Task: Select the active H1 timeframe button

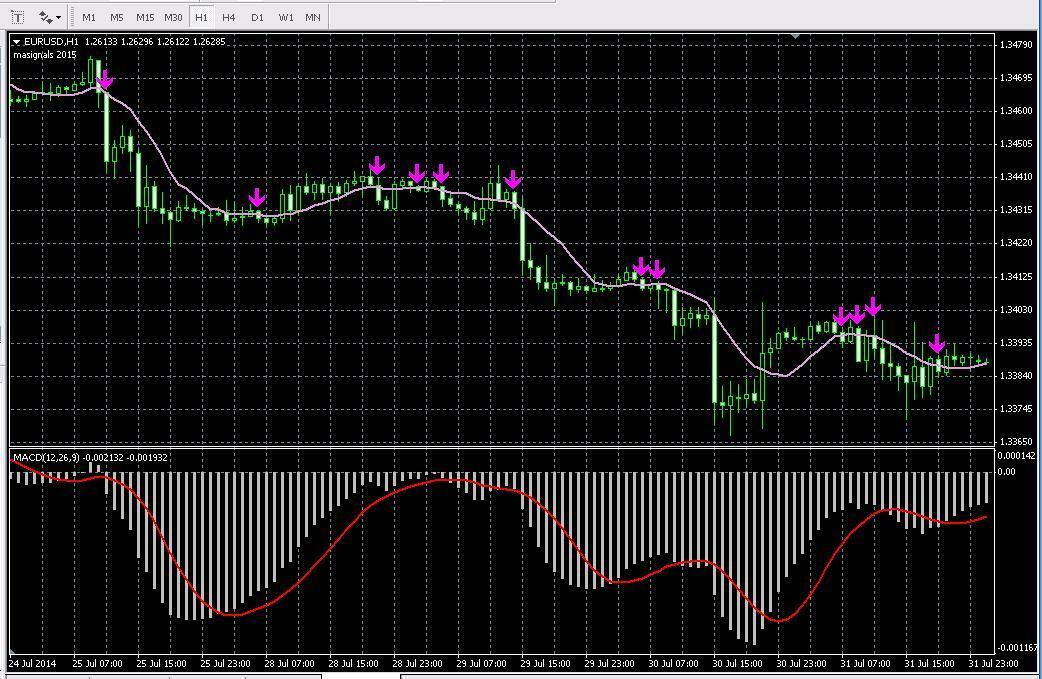Action: 201,17
